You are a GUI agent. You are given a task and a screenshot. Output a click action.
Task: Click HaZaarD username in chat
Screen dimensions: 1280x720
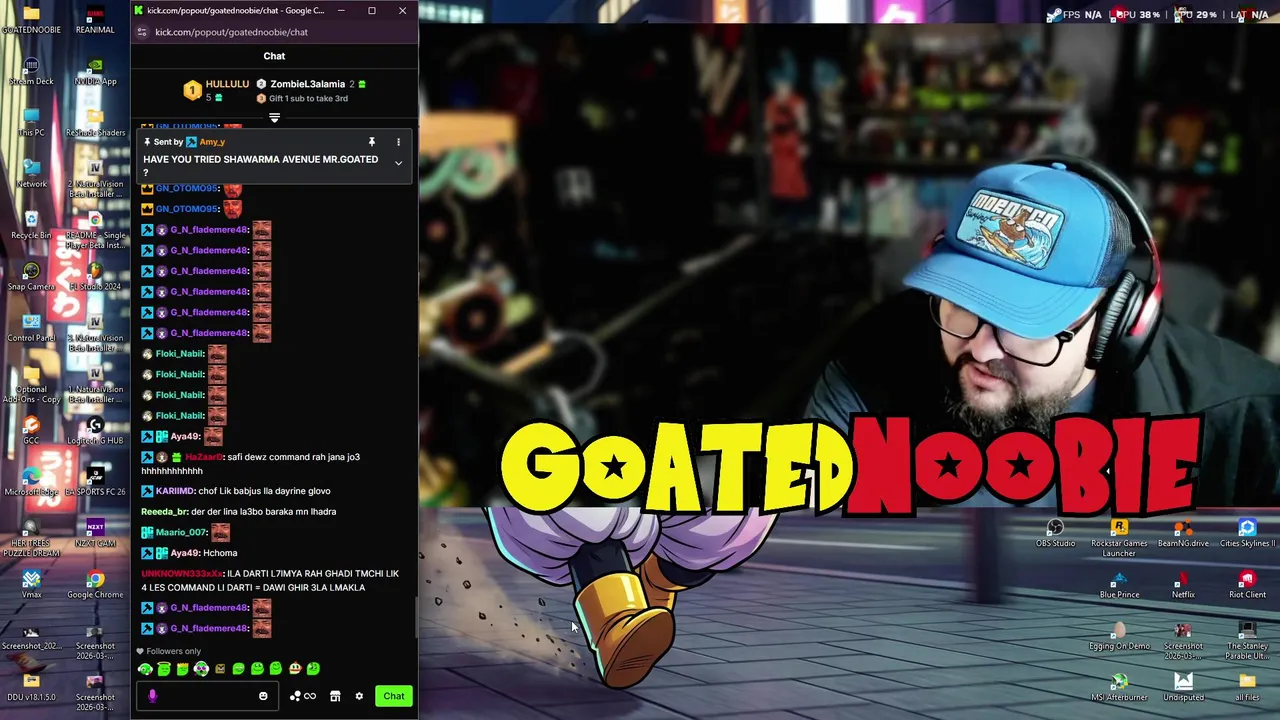click(205, 457)
